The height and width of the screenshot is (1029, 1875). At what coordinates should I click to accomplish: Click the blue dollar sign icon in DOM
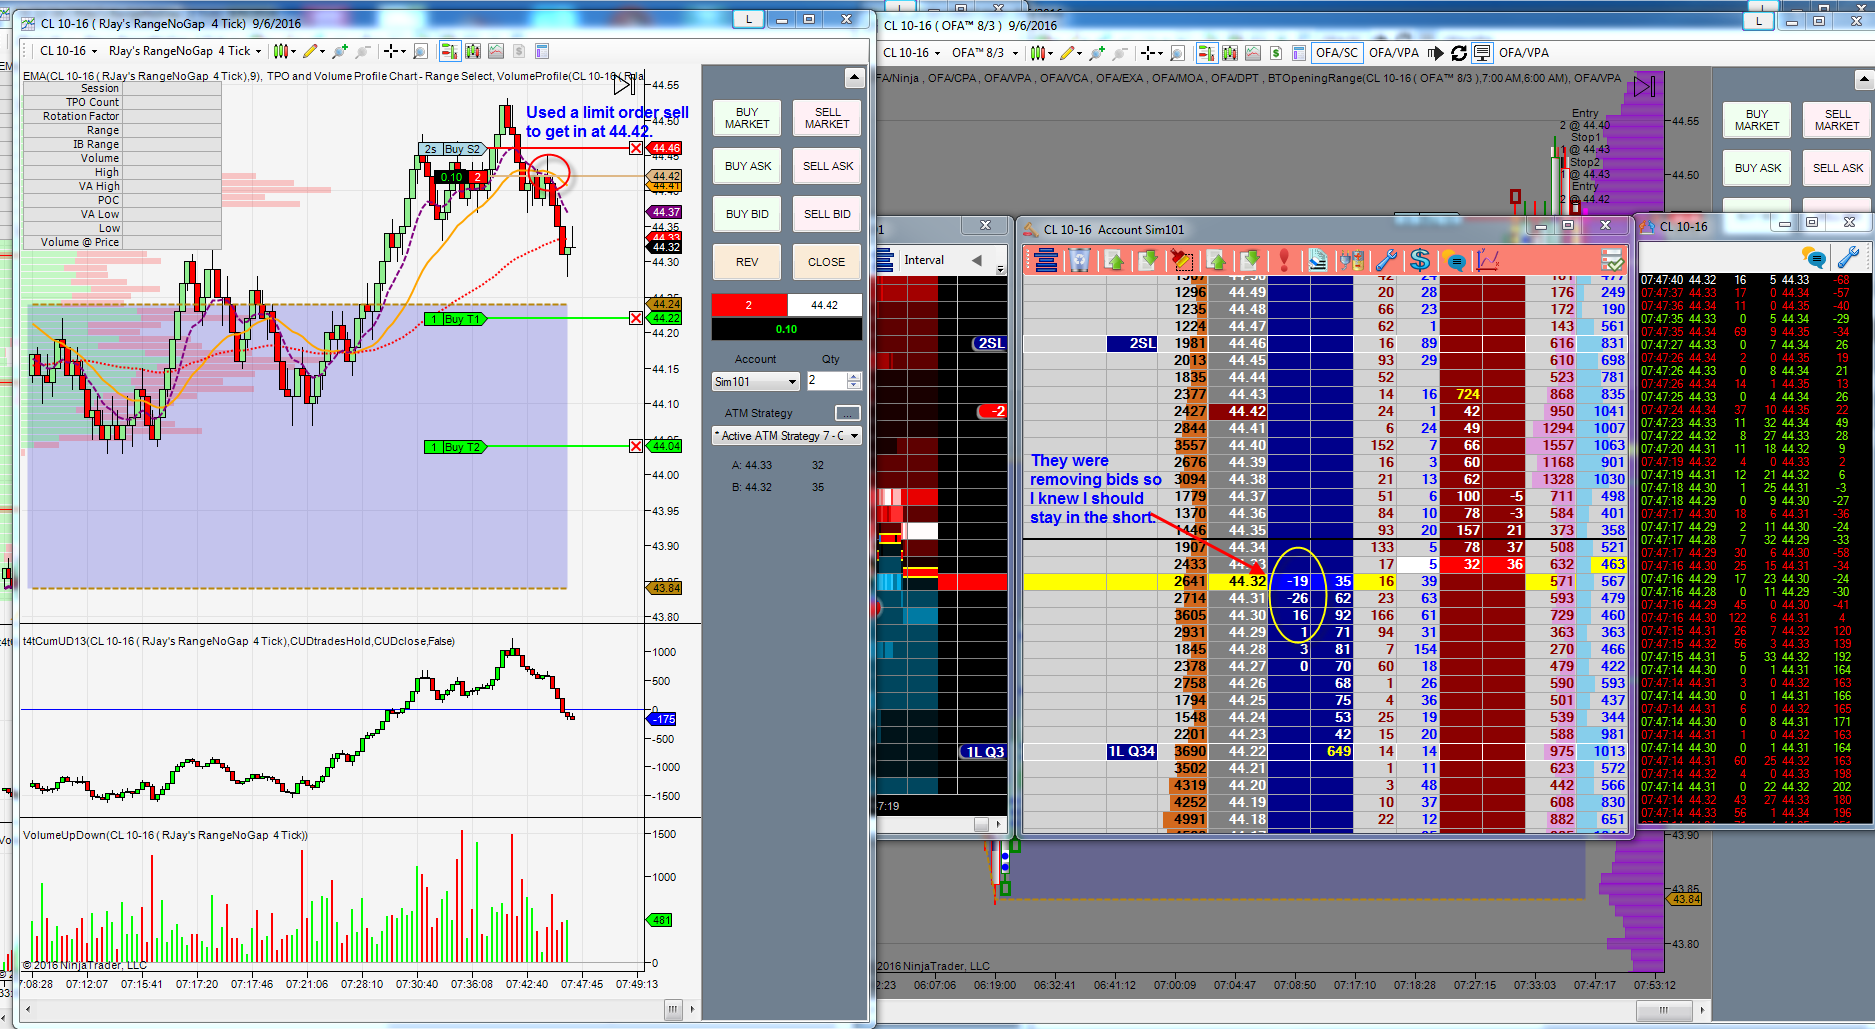pyautogui.click(x=1420, y=261)
